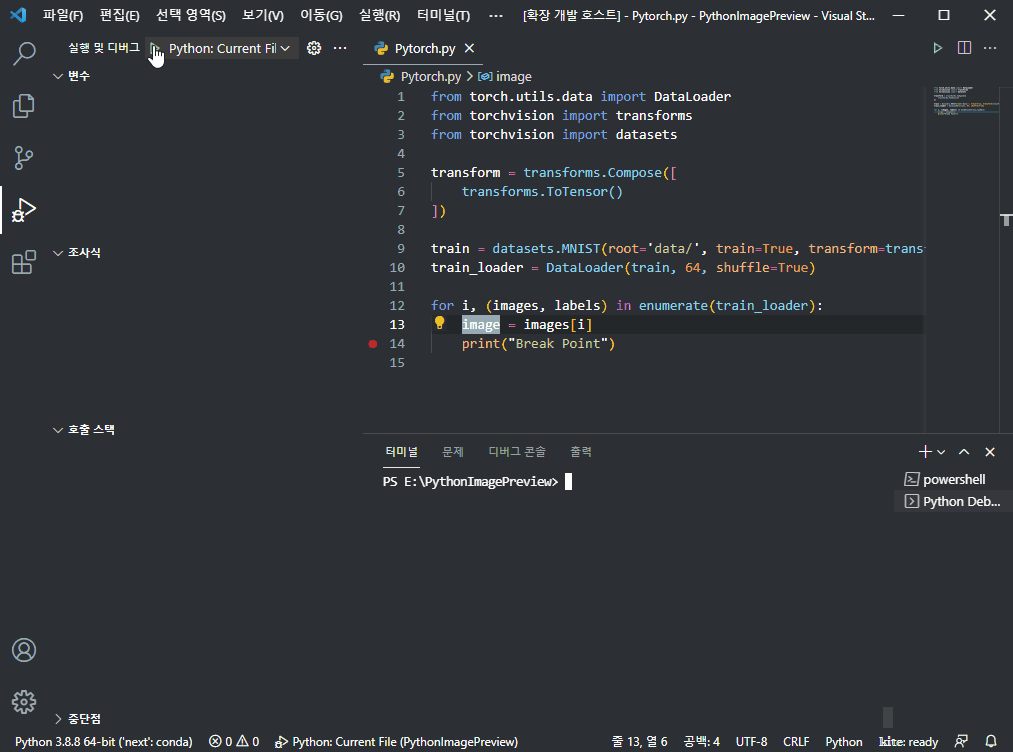Open the Manage gear in activity bar
Viewport: 1013px width, 752px height.
[24, 702]
